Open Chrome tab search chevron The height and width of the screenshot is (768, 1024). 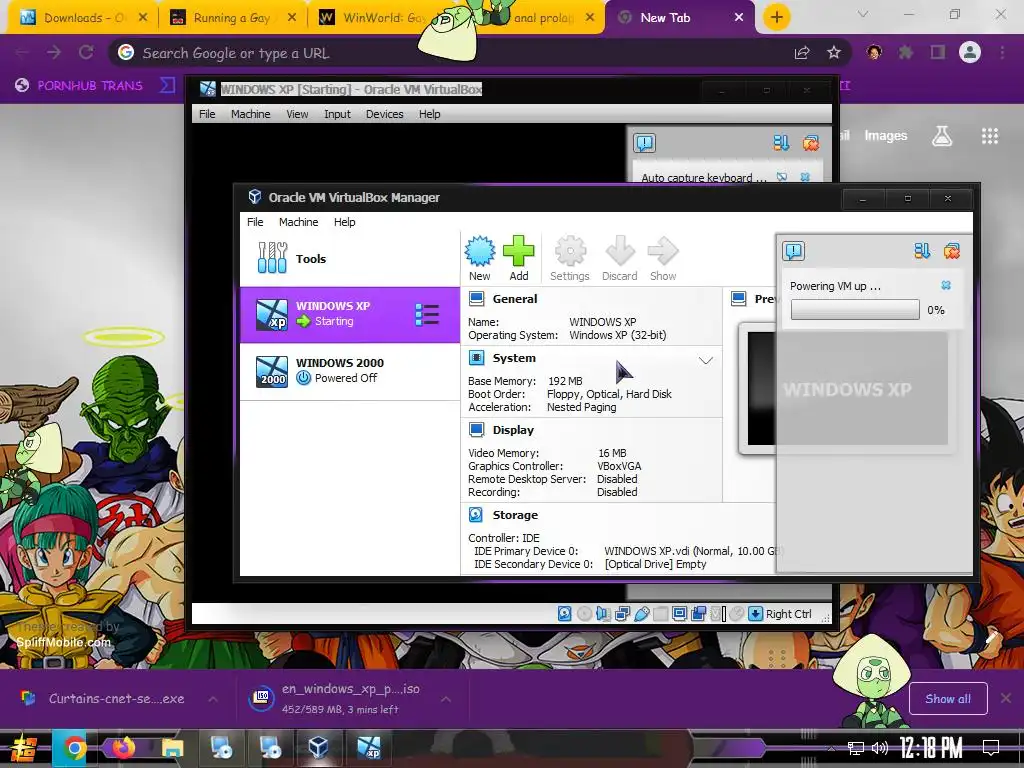tap(863, 14)
